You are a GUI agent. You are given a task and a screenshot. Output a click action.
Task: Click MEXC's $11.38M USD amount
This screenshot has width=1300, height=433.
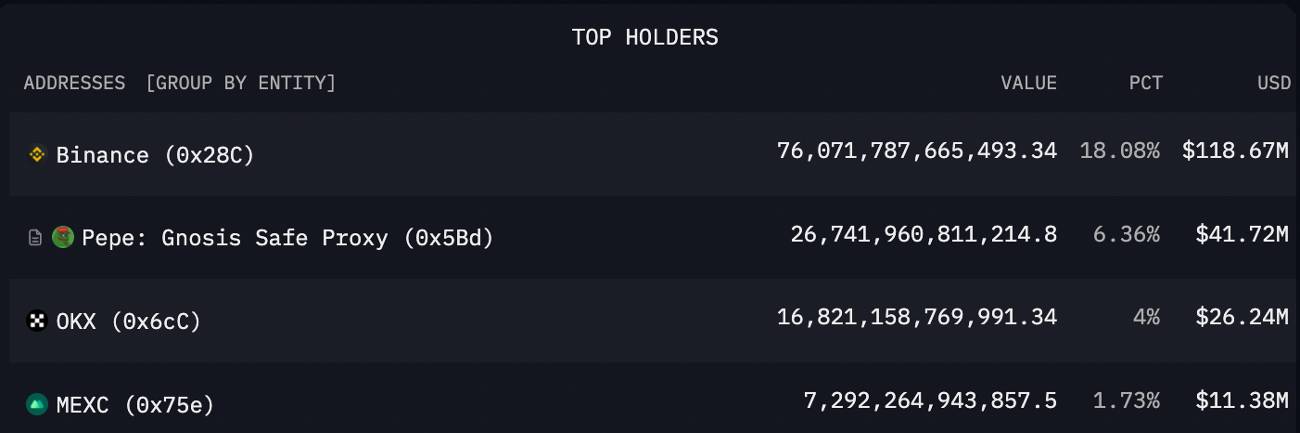[1242, 401]
